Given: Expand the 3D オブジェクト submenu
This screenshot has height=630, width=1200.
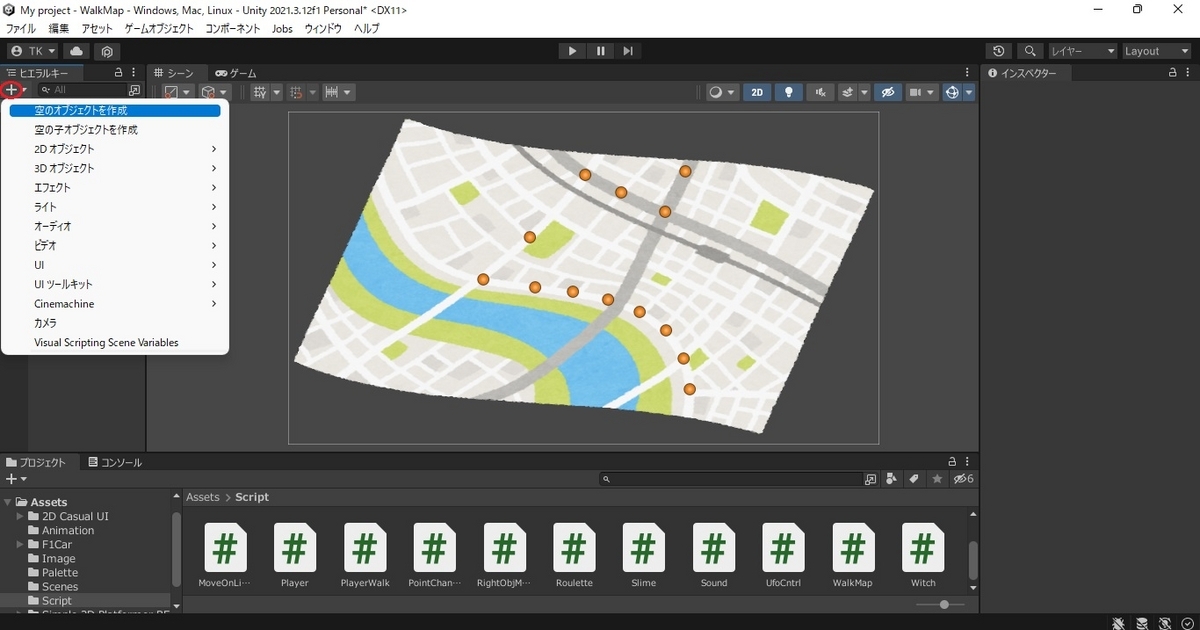Looking at the screenshot, I should (x=115, y=168).
